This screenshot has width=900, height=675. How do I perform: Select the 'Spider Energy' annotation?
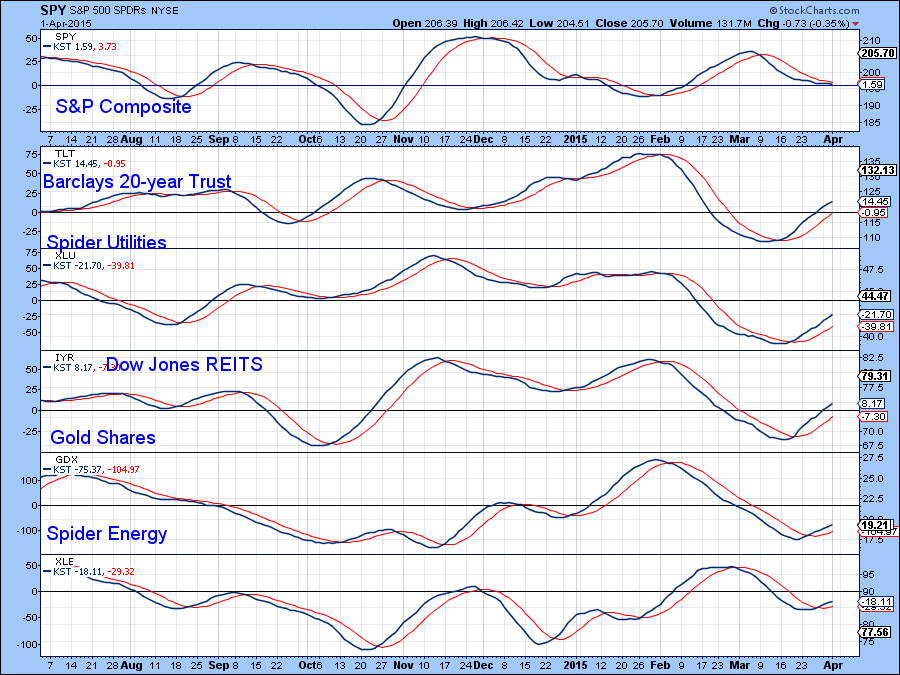point(107,534)
